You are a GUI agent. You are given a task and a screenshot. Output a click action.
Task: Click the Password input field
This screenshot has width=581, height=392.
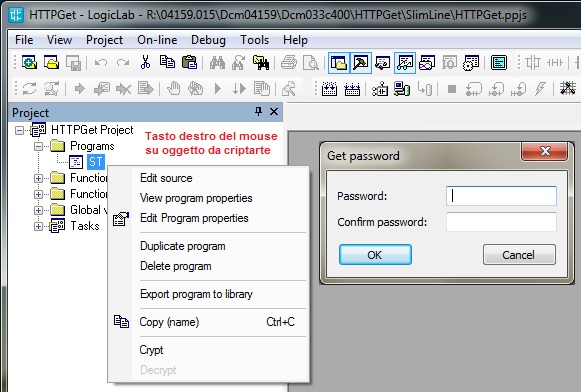tap(501, 196)
